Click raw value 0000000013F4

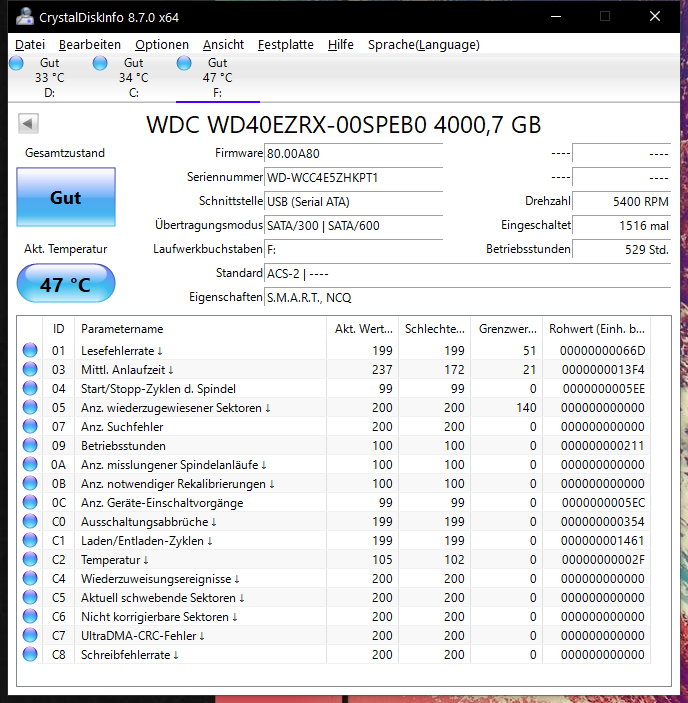pyautogui.click(x=603, y=369)
